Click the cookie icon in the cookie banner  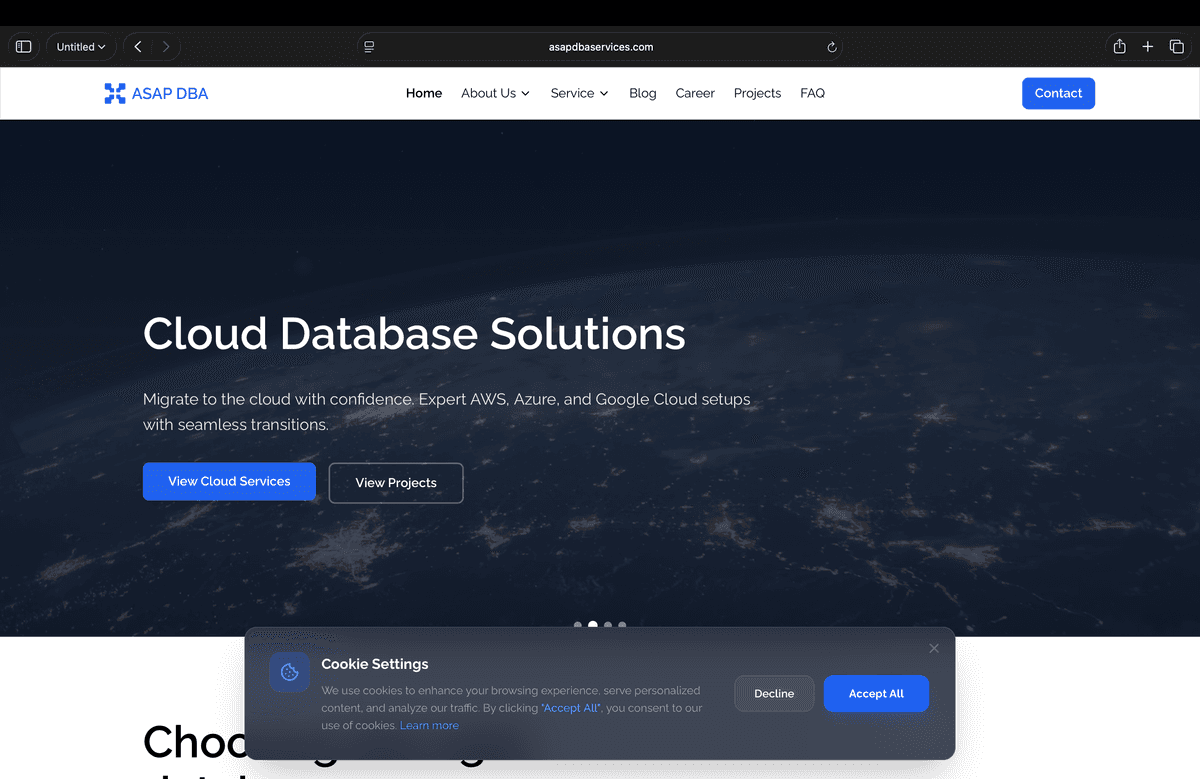click(288, 672)
